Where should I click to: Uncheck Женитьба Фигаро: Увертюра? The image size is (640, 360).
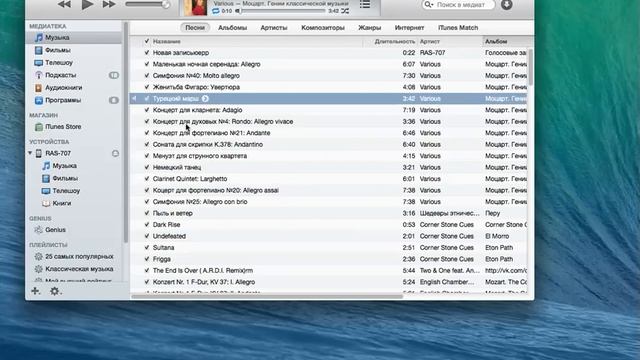[x=147, y=87]
